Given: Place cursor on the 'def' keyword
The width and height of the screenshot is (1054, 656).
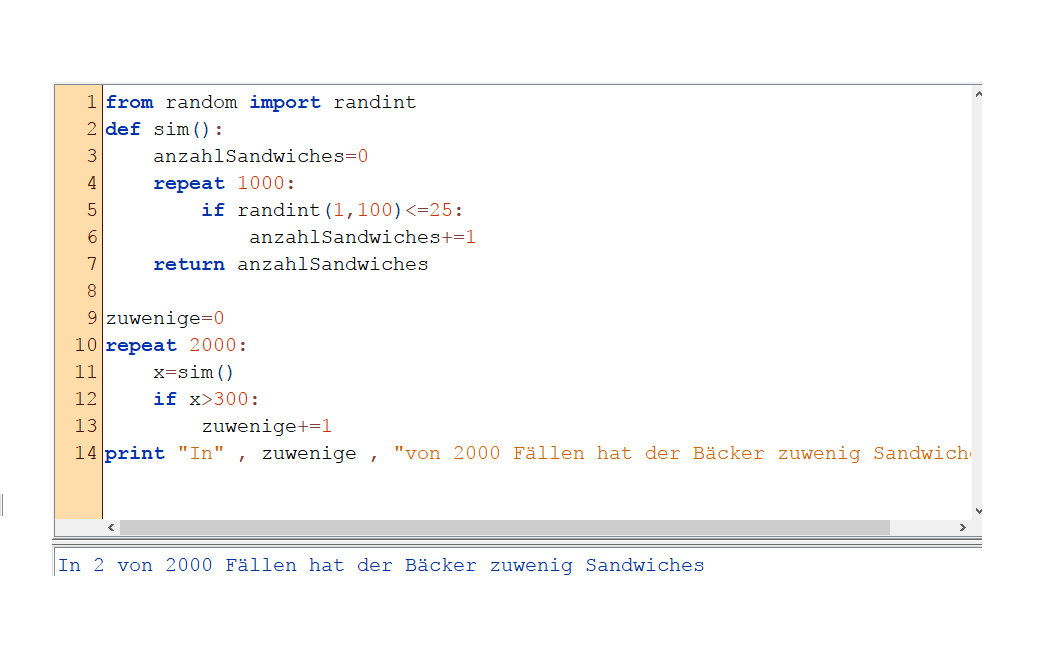Looking at the screenshot, I should tap(123, 129).
